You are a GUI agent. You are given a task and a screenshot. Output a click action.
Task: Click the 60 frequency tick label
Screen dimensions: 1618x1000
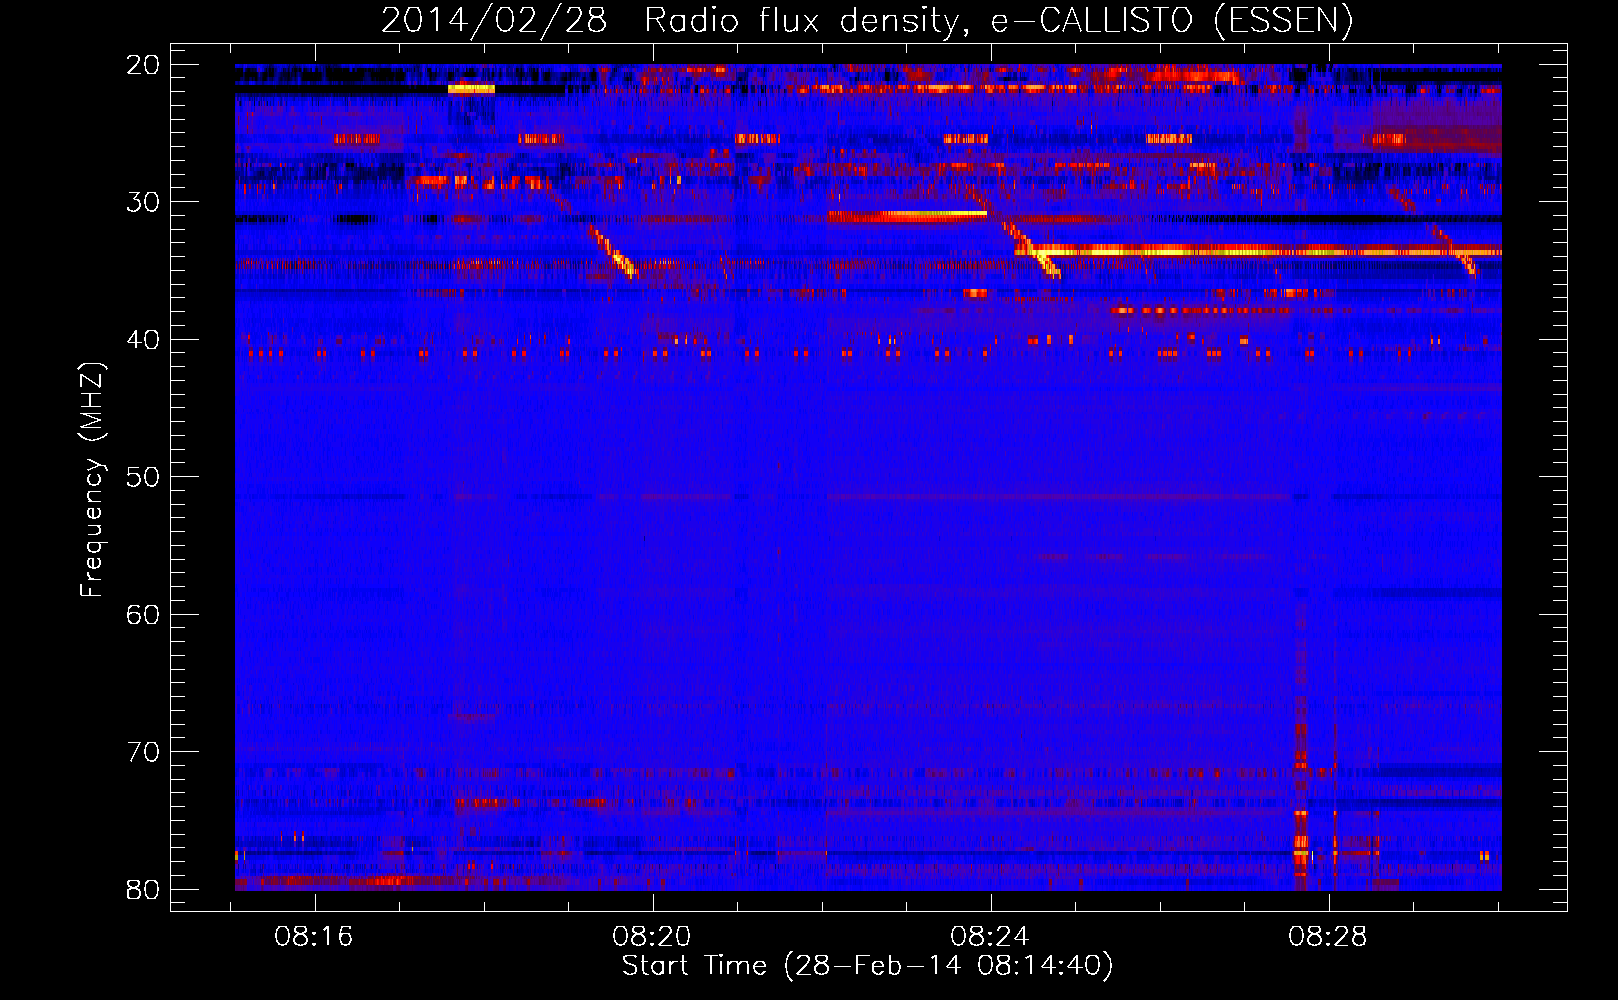tap(143, 614)
